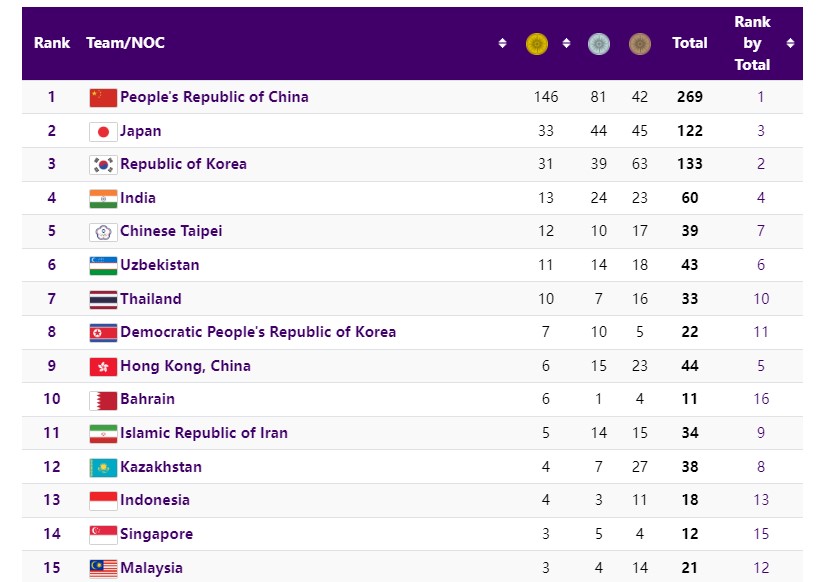Click Malaysia's total medals 21
The height and width of the screenshot is (582, 818).
[690, 568]
